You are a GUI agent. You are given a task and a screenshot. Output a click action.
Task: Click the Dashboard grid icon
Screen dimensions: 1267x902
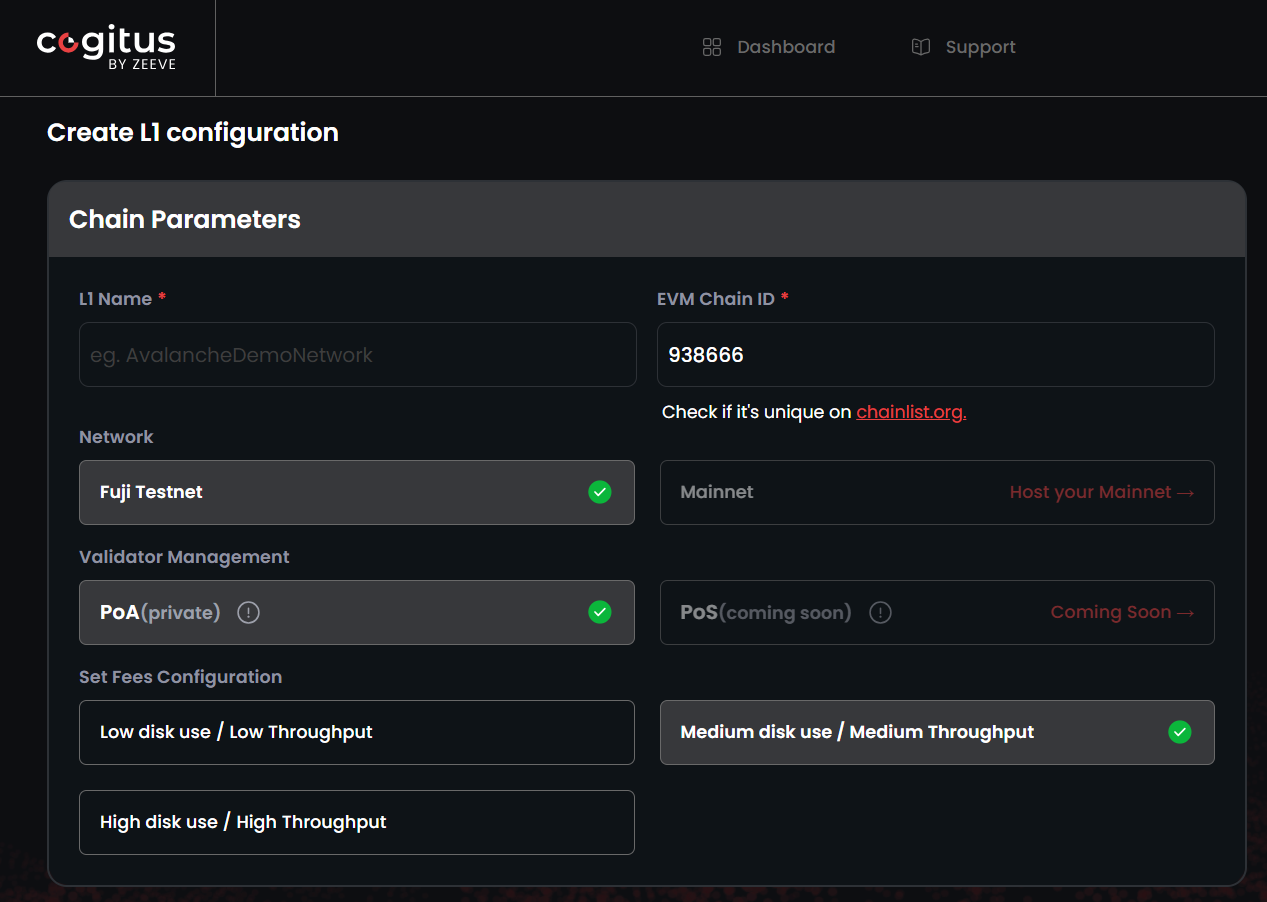tap(712, 46)
